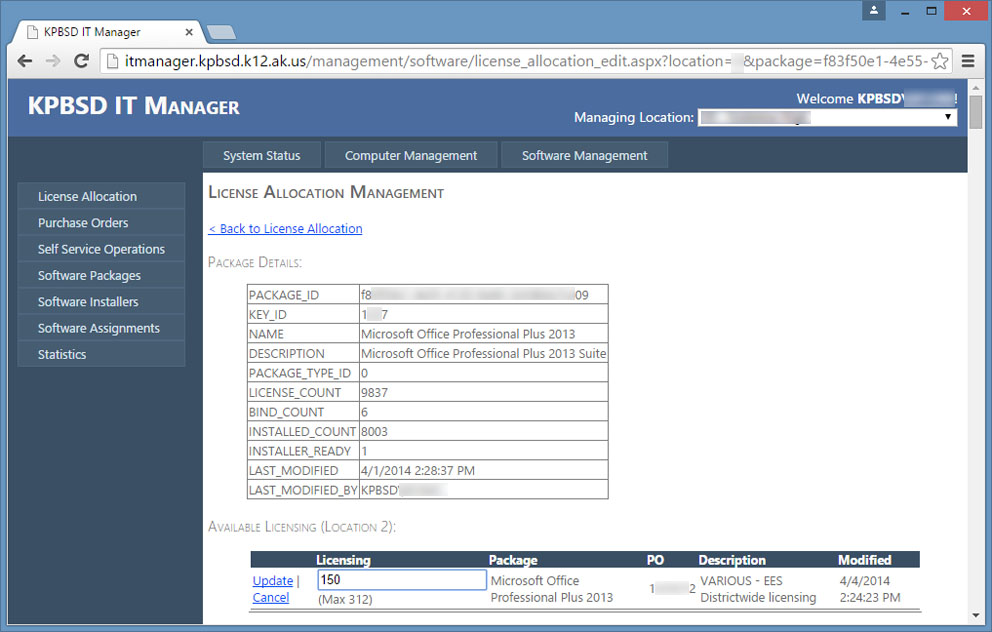Click the LICENSE_COUNT value 9837

point(375,392)
